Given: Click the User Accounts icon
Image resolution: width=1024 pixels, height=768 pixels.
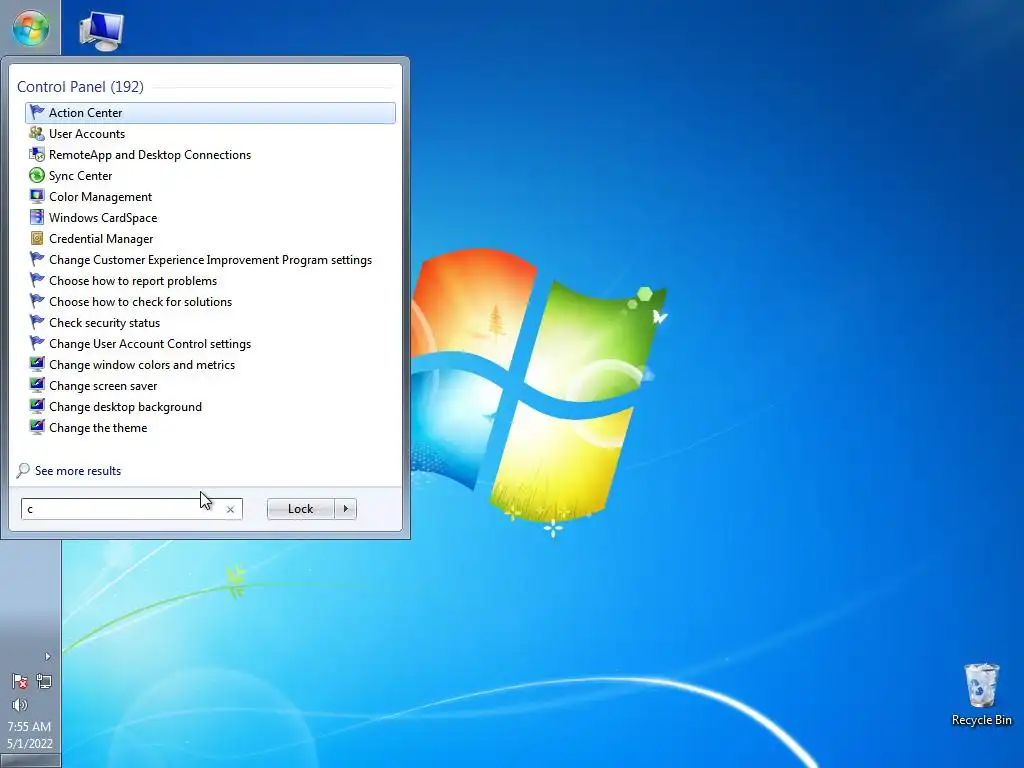Looking at the screenshot, I should coord(37,133).
